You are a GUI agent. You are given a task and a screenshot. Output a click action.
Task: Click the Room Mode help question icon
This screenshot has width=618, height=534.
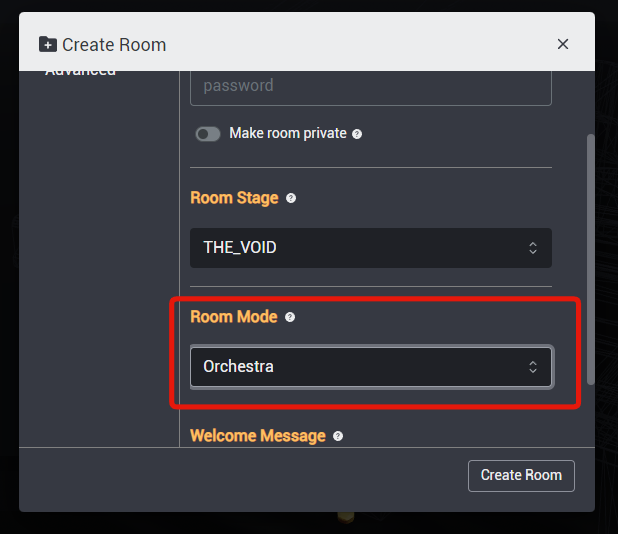click(x=290, y=317)
